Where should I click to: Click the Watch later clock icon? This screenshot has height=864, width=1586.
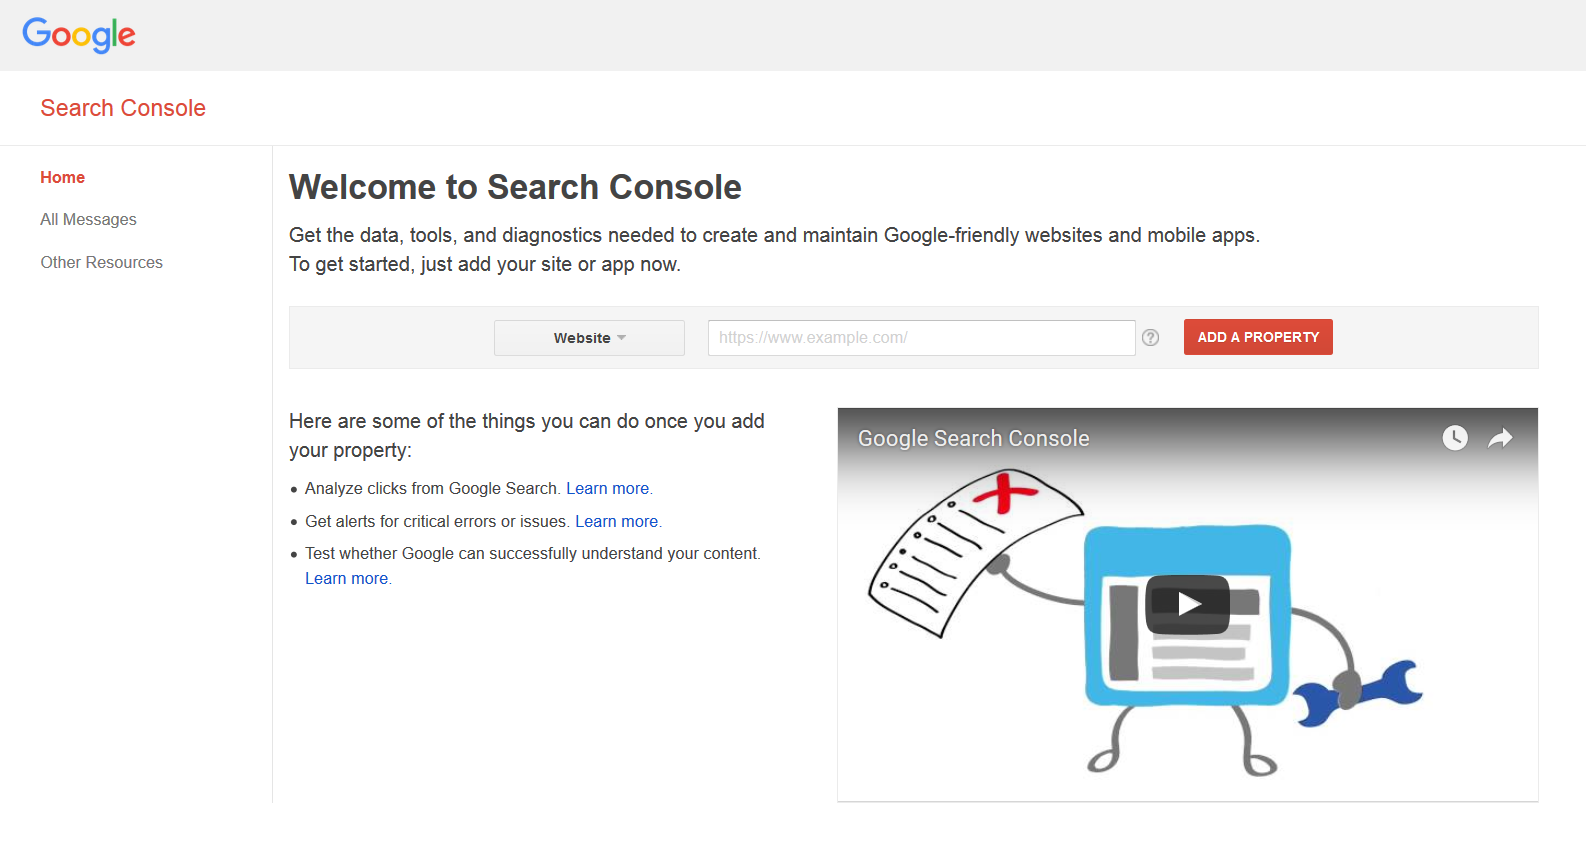pyautogui.click(x=1454, y=438)
